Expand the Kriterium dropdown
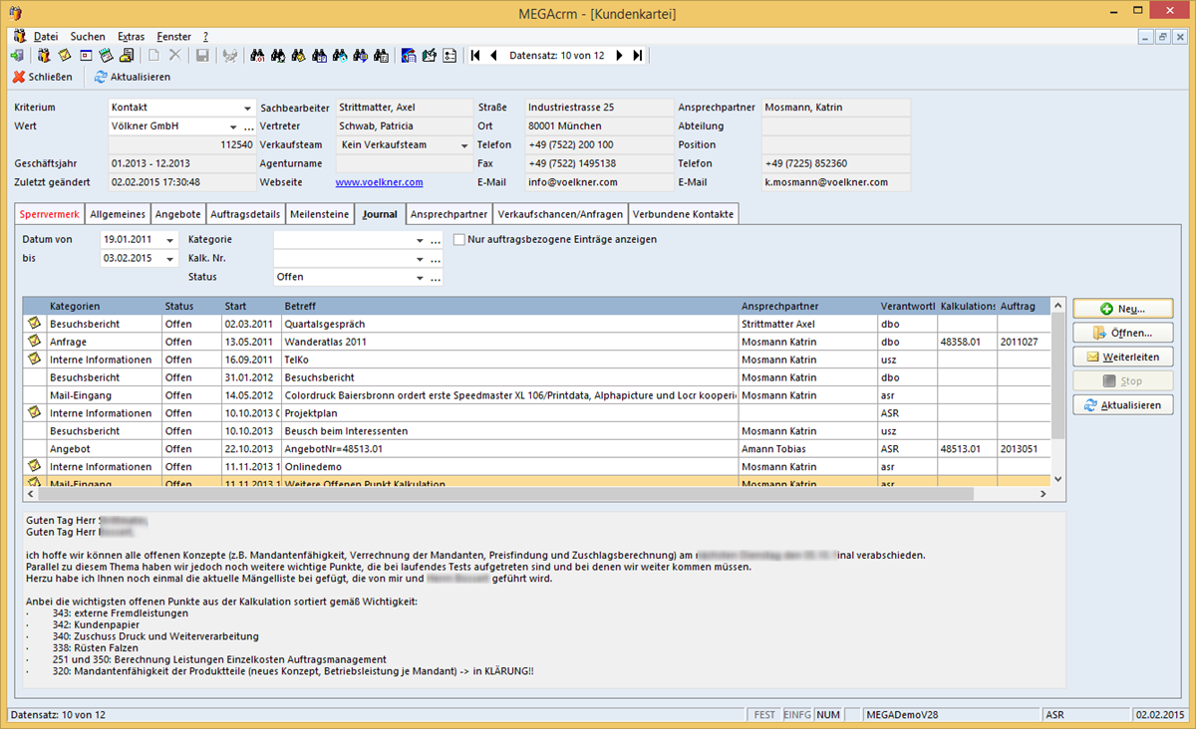 pos(247,108)
